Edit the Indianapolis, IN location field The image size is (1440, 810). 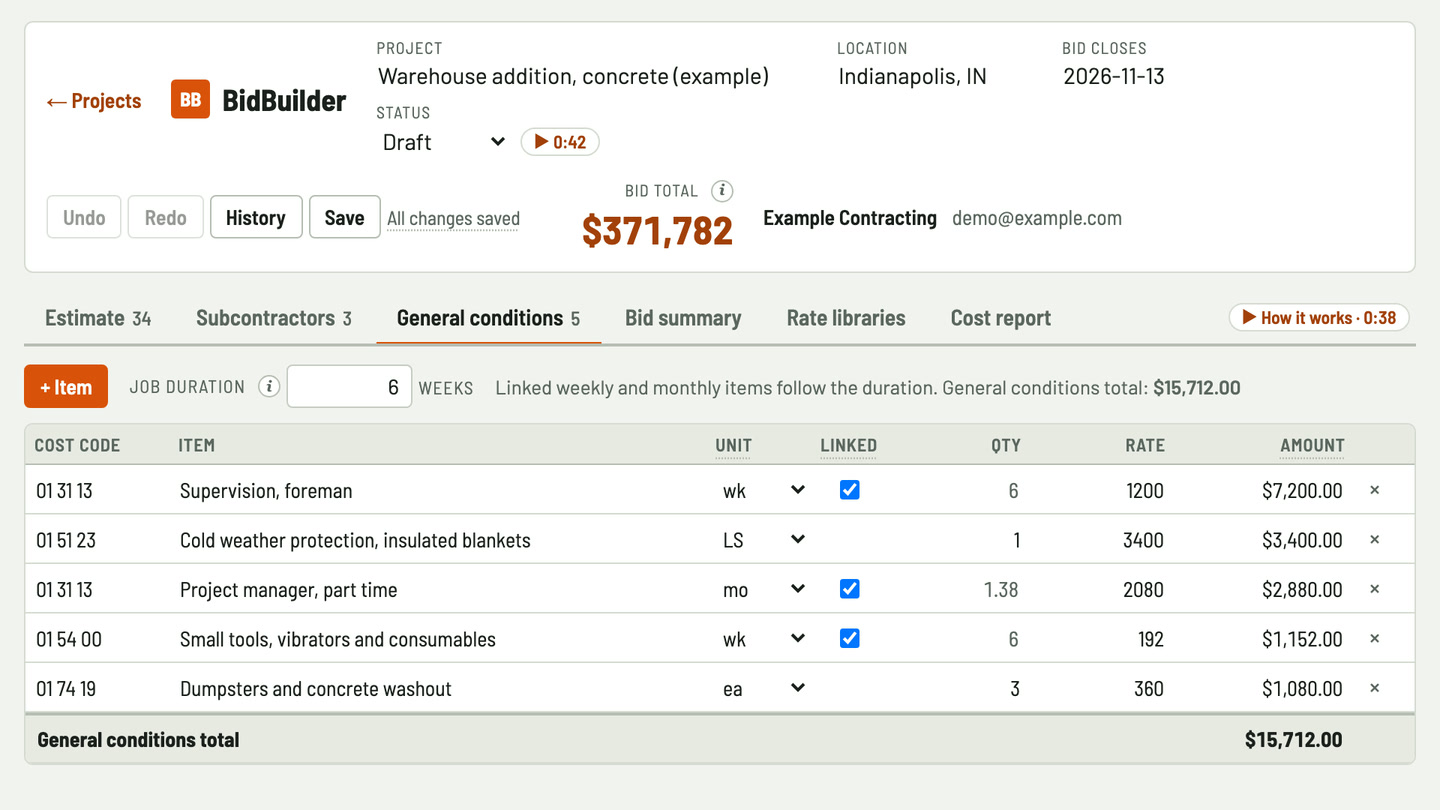tap(939, 76)
